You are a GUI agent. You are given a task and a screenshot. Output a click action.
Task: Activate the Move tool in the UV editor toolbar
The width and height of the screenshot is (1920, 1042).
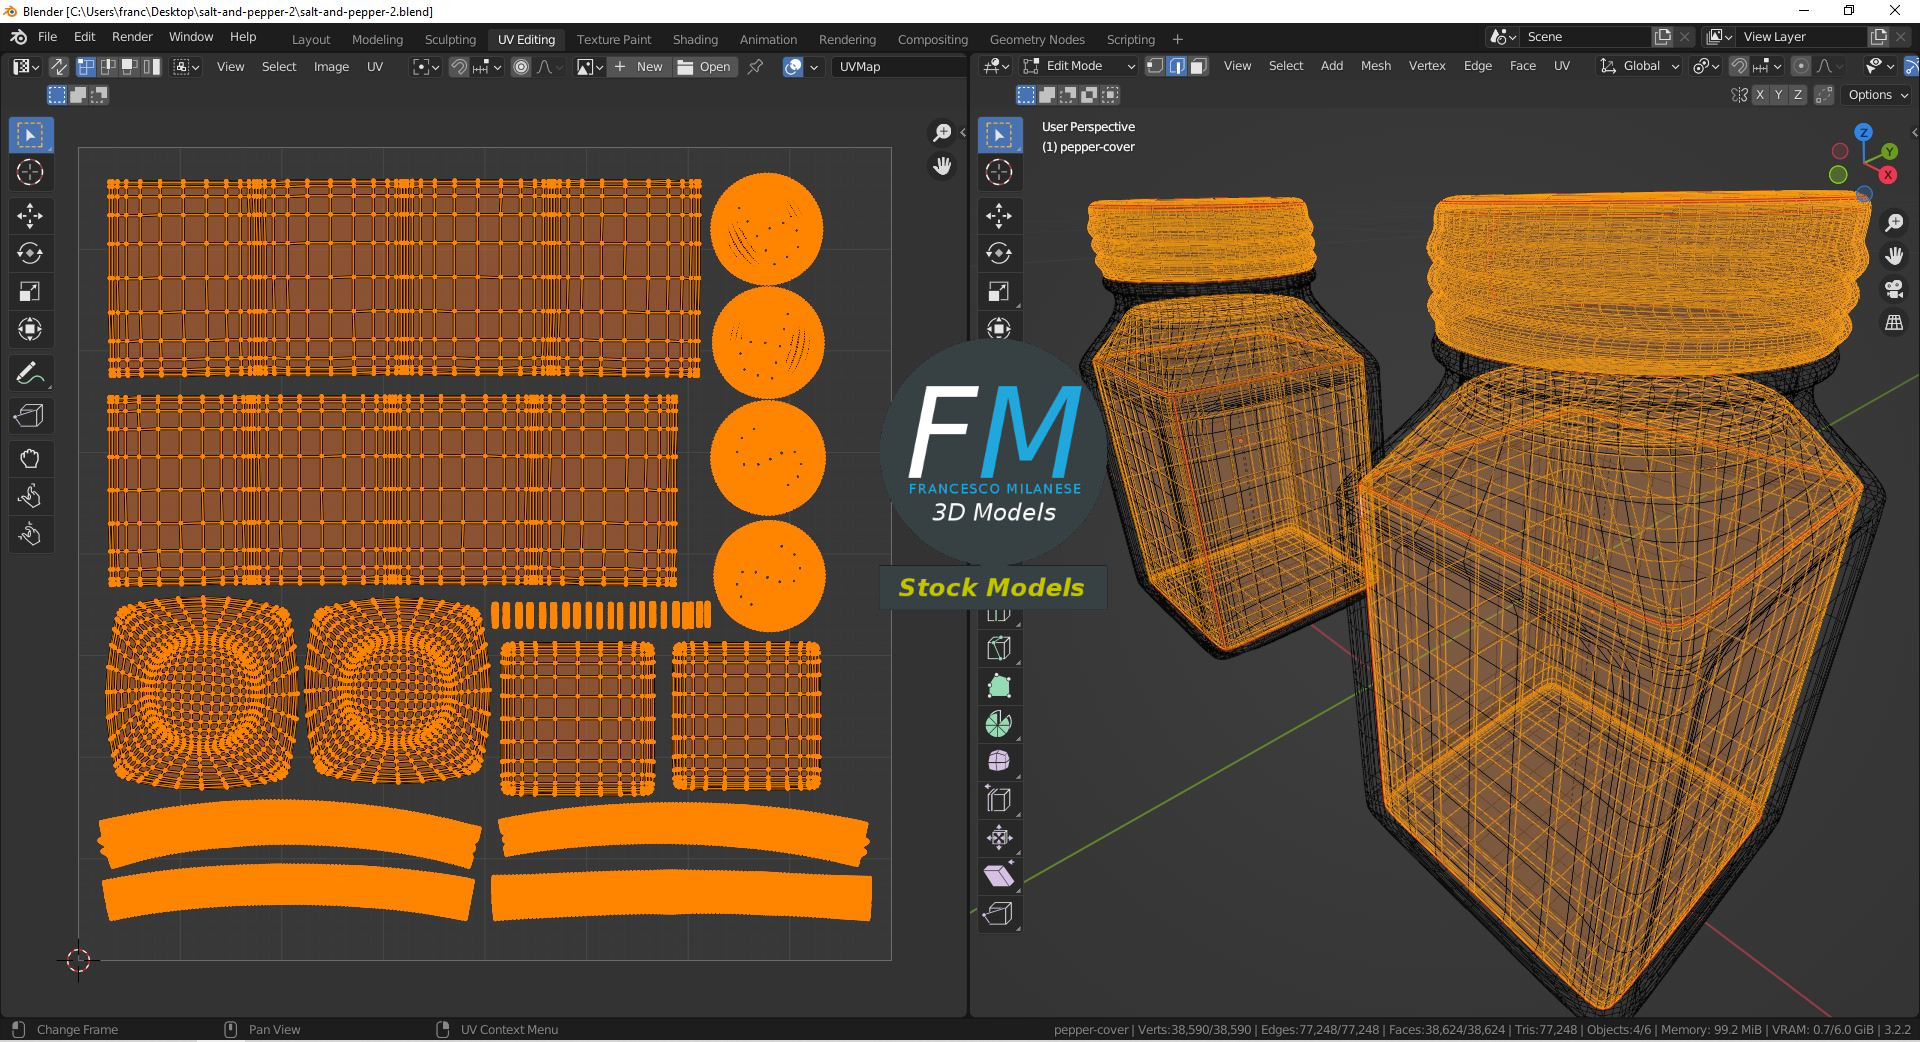point(30,216)
